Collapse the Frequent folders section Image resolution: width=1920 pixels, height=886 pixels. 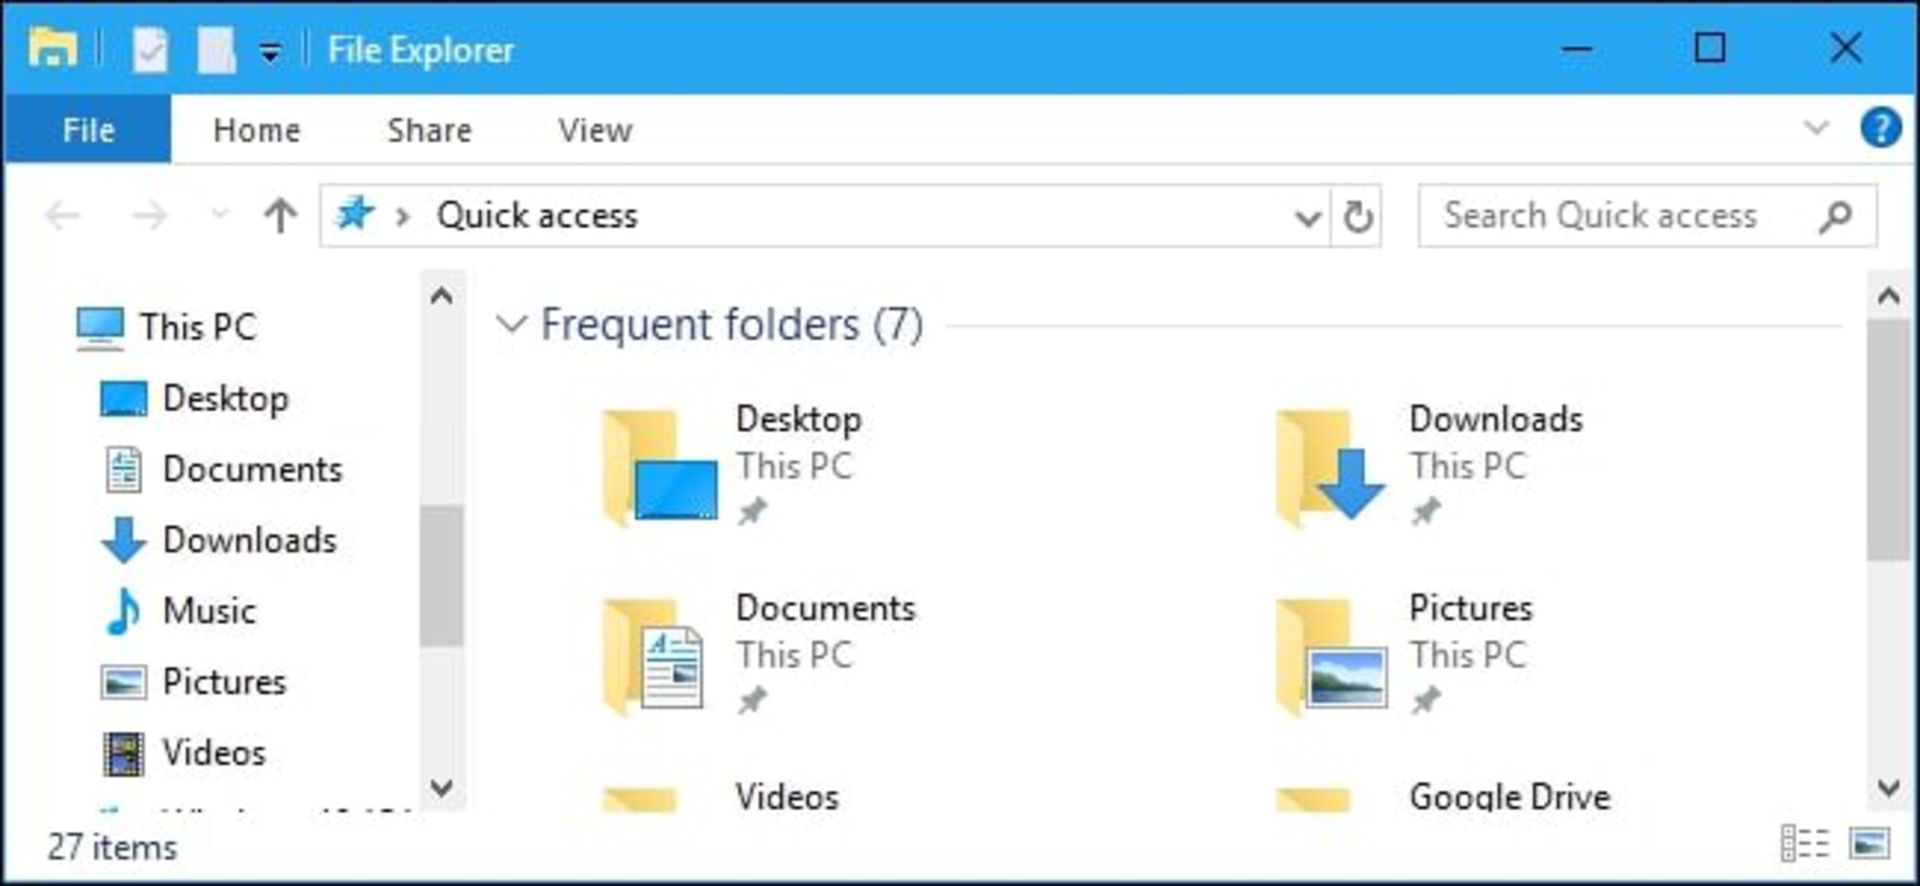[x=511, y=324]
